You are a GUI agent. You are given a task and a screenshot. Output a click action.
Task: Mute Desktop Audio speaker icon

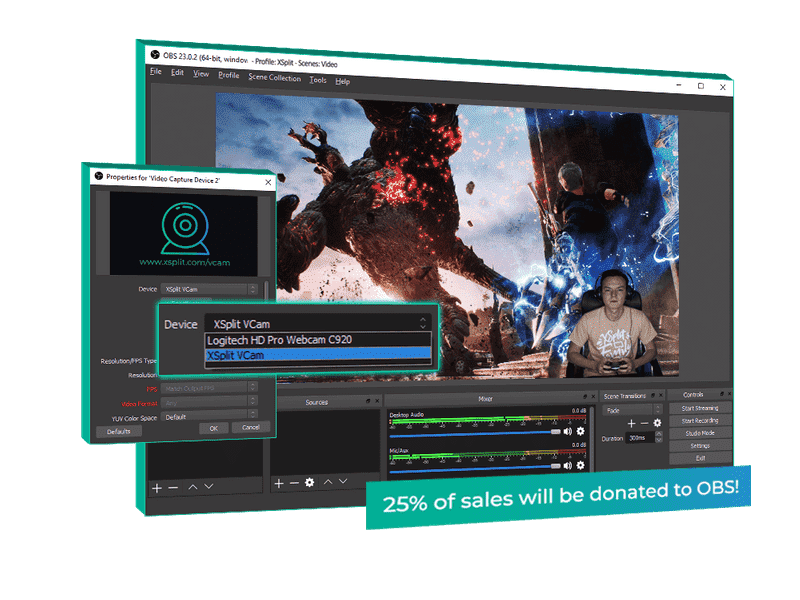click(568, 431)
